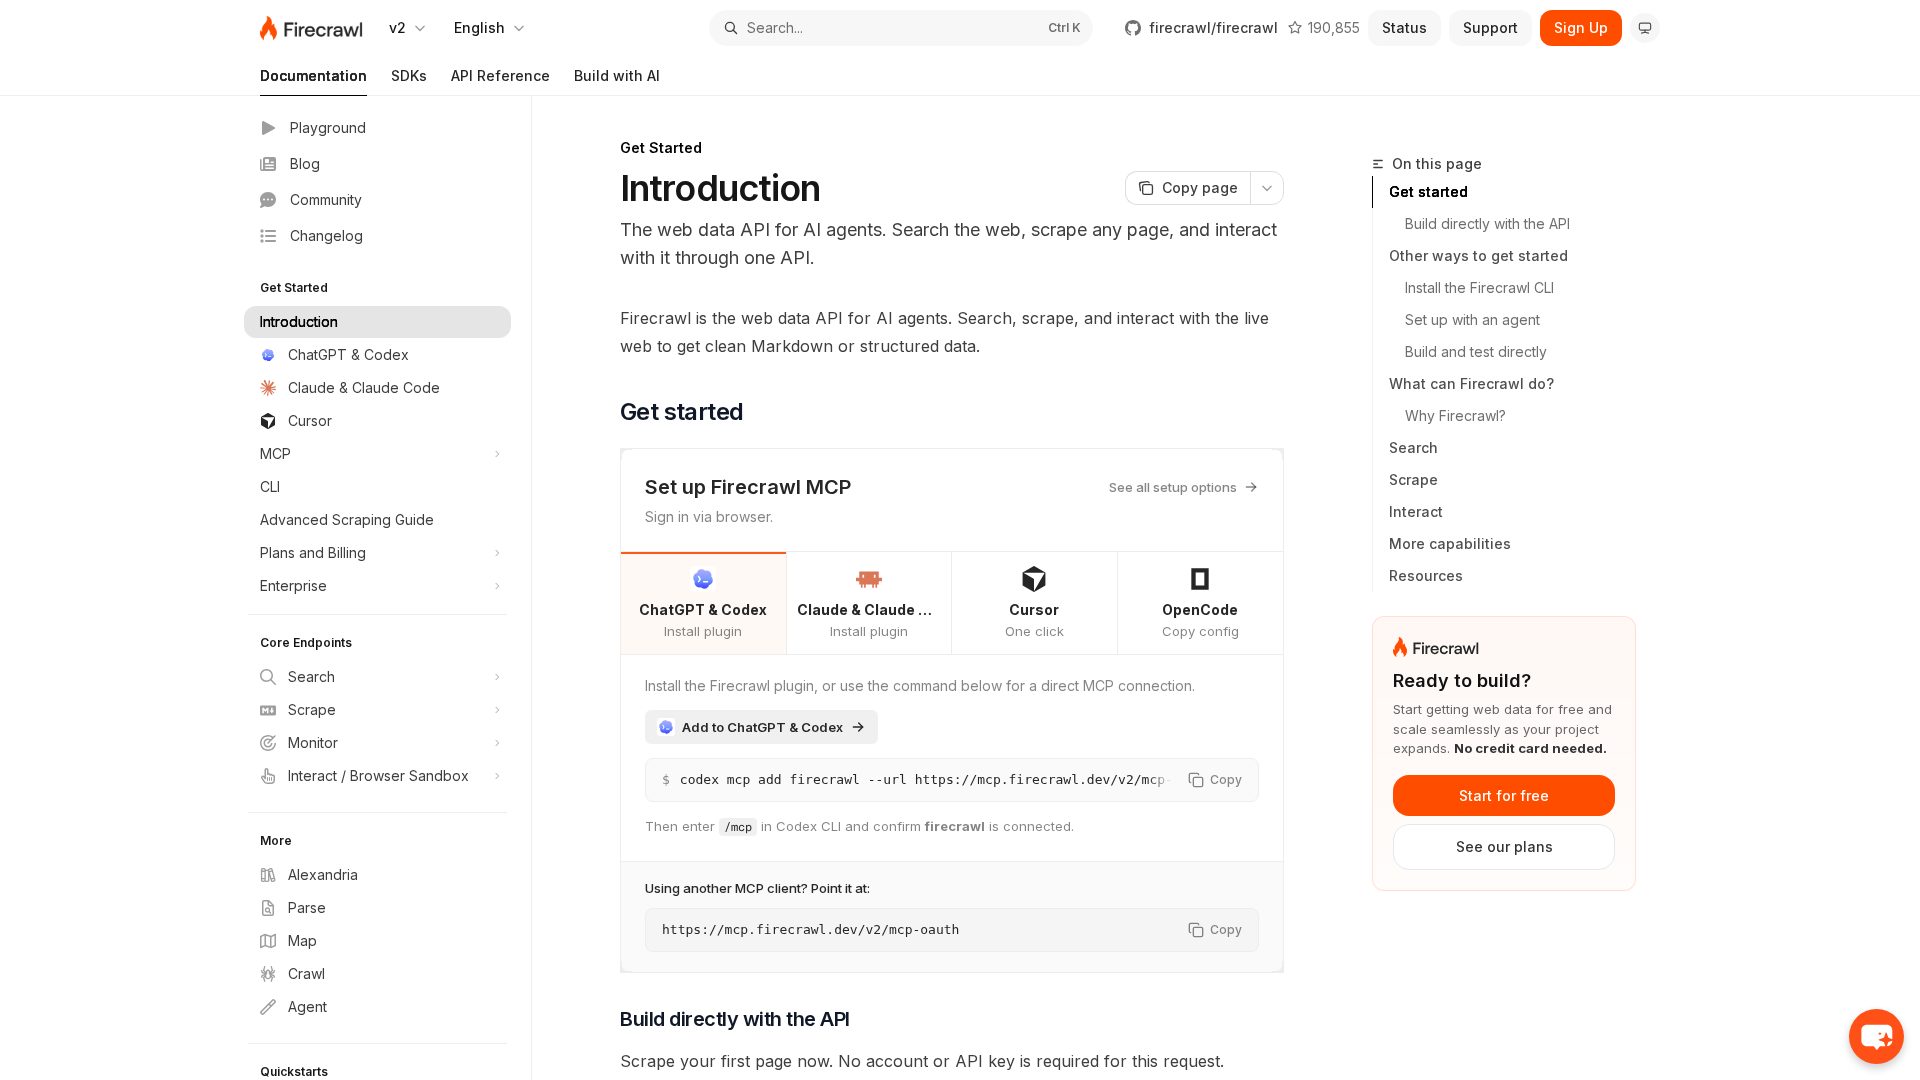1920x1080 pixels.
Task: Open the Agent pencil icon
Action: click(x=268, y=1007)
